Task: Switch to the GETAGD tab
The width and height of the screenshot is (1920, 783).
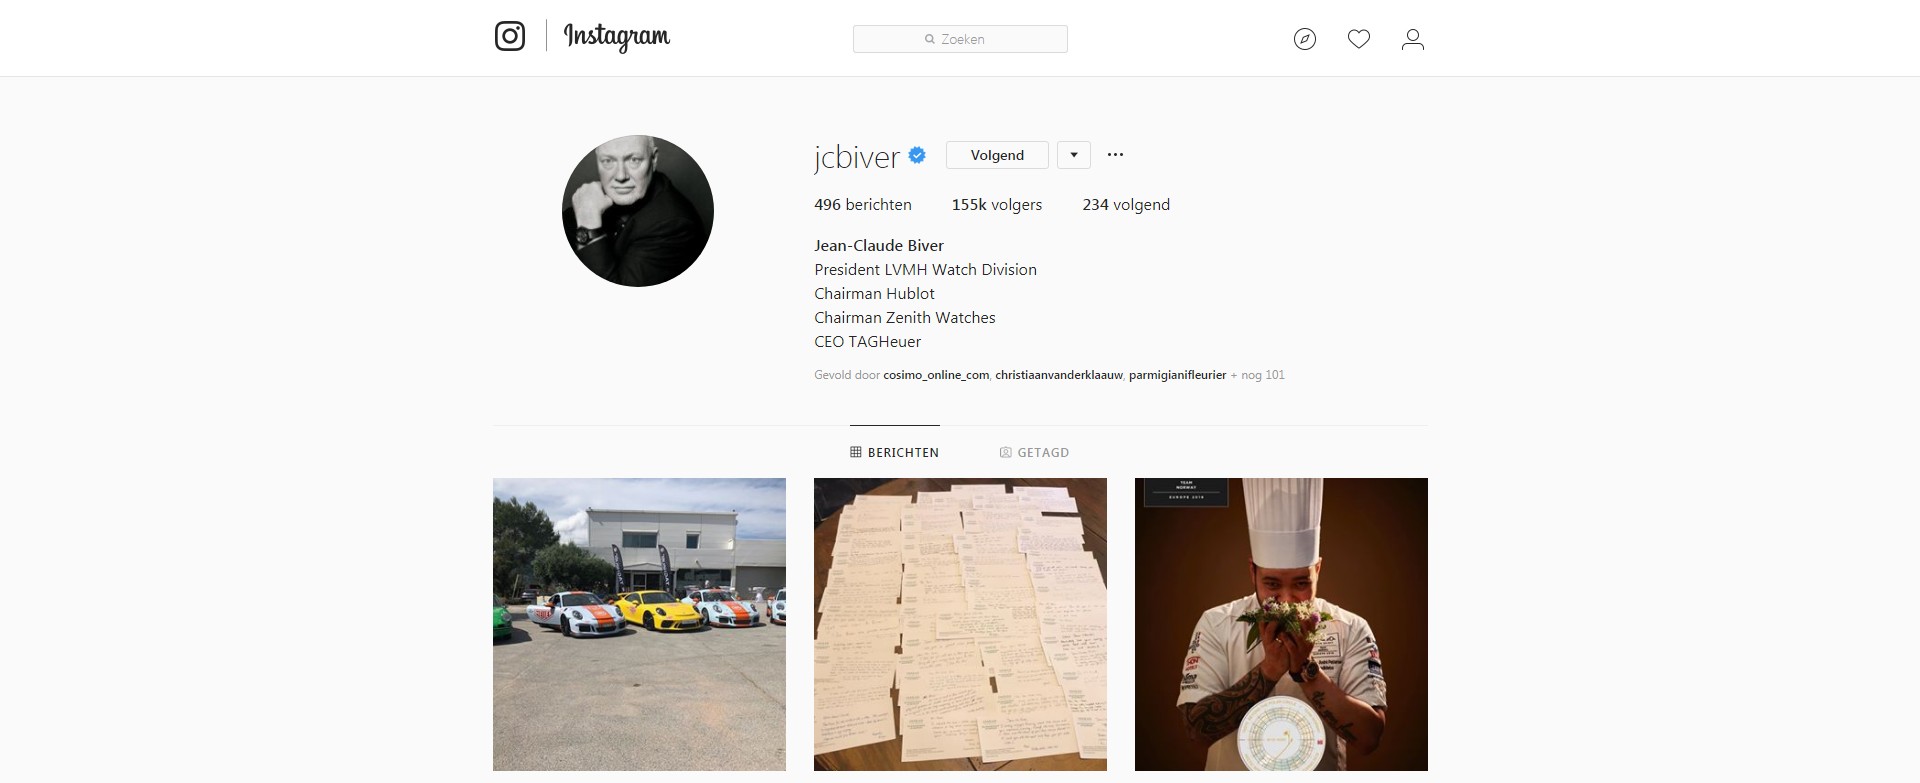Action: pyautogui.click(x=1034, y=452)
